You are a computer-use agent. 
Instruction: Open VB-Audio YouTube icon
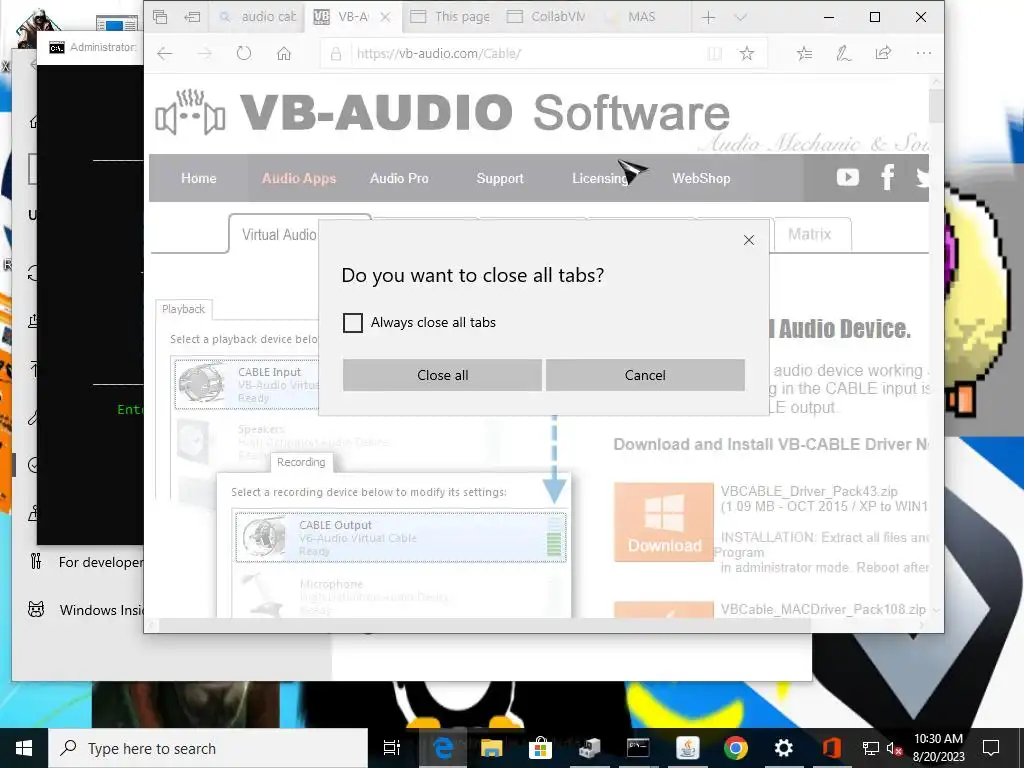(x=848, y=177)
